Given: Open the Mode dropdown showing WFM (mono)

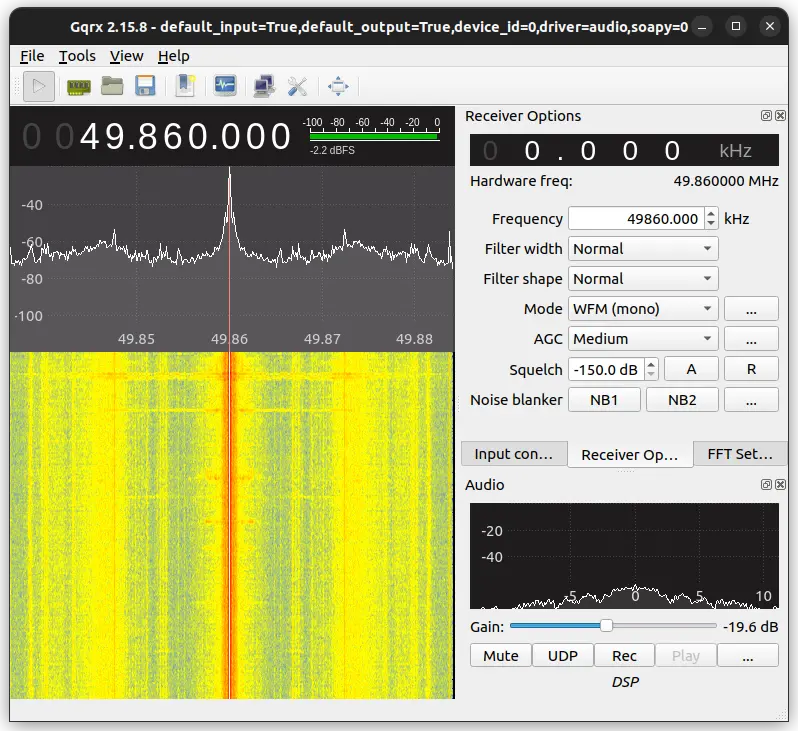Looking at the screenshot, I should click(x=643, y=309).
